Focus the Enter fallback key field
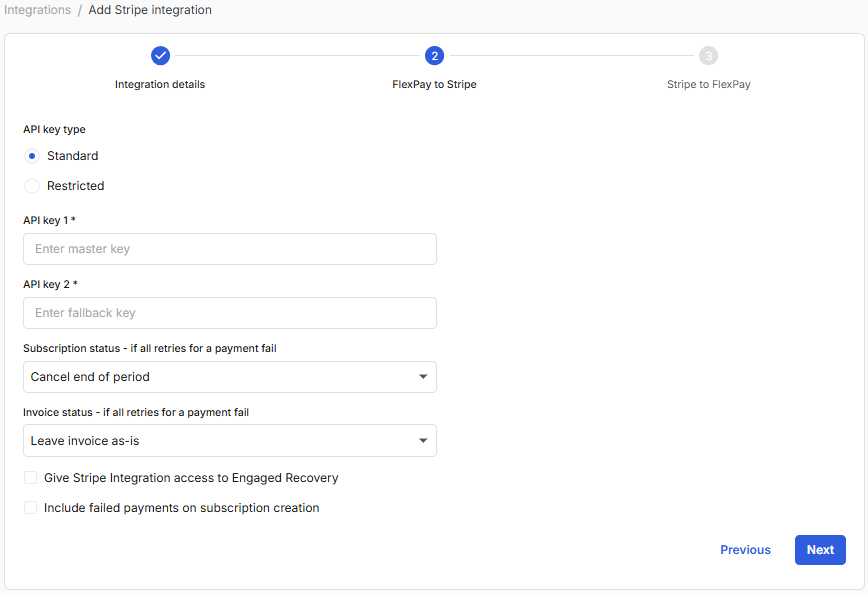 click(230, 313)
